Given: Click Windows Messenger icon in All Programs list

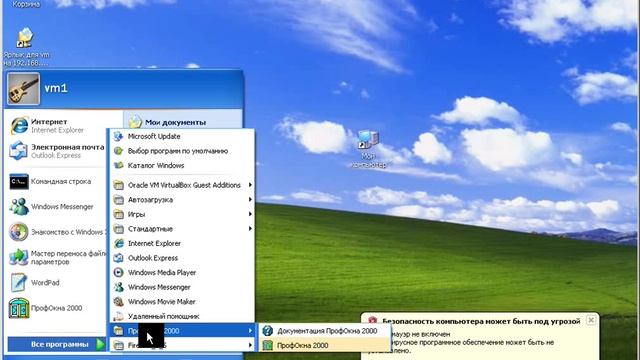Looking at the screenshot, I should 119,287.
